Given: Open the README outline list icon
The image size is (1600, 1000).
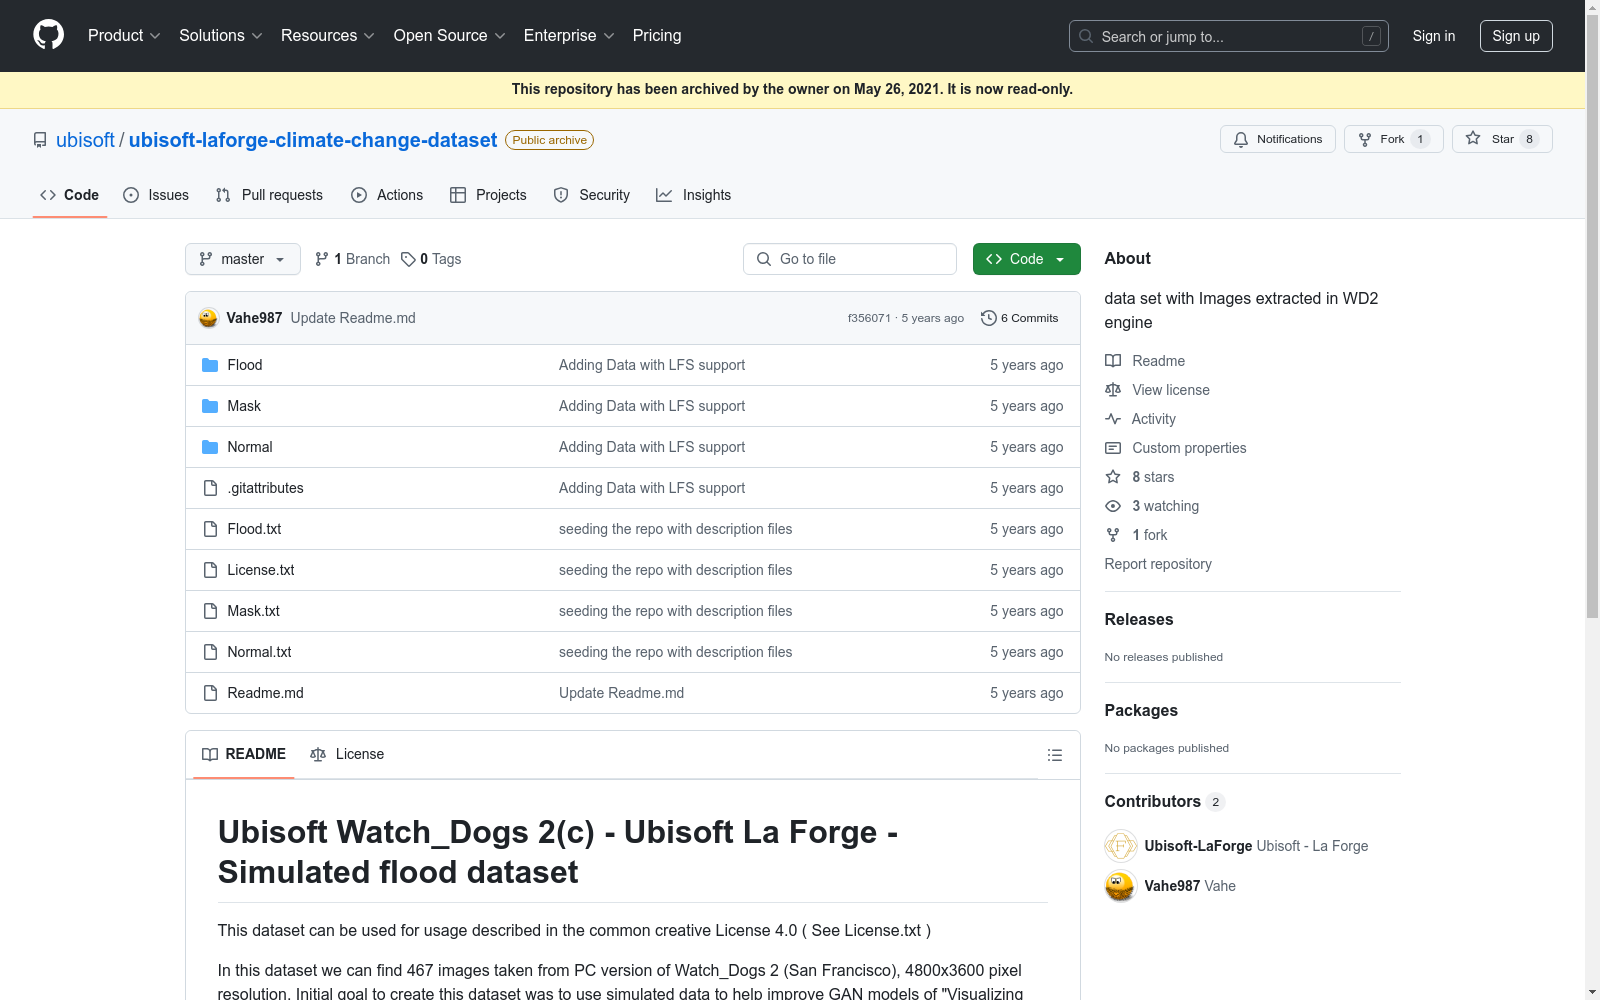Looking at the screenshot, I should pyautogui.click(x=1054, y=755).
